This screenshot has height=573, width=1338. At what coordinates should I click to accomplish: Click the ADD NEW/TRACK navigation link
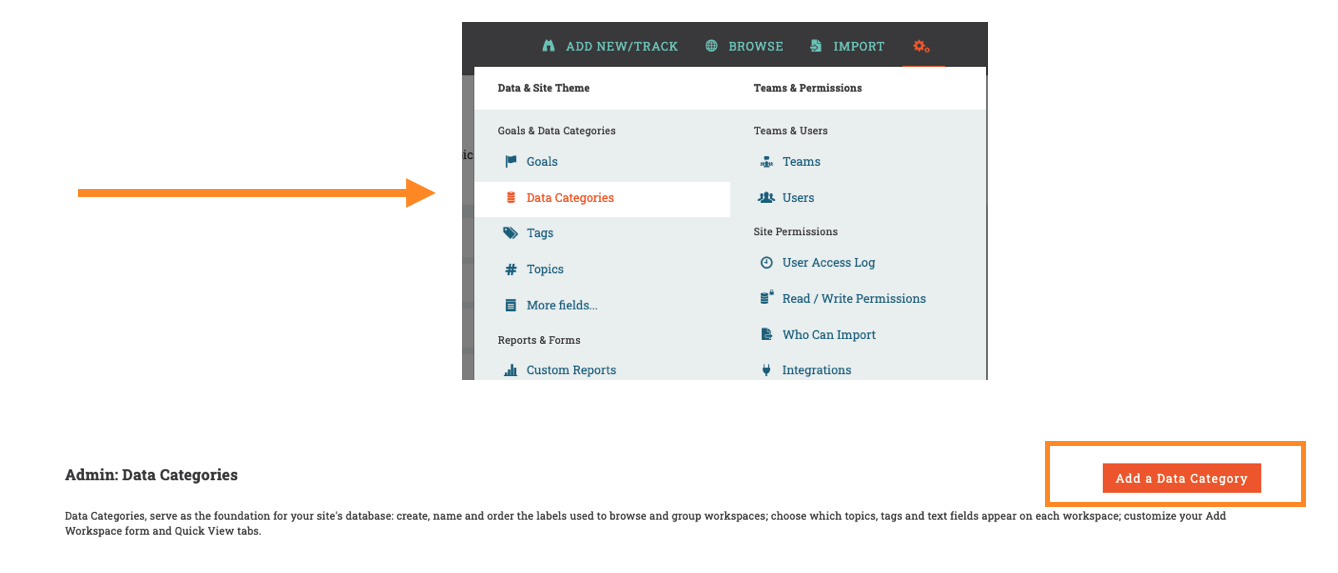(x=621, y=46)
